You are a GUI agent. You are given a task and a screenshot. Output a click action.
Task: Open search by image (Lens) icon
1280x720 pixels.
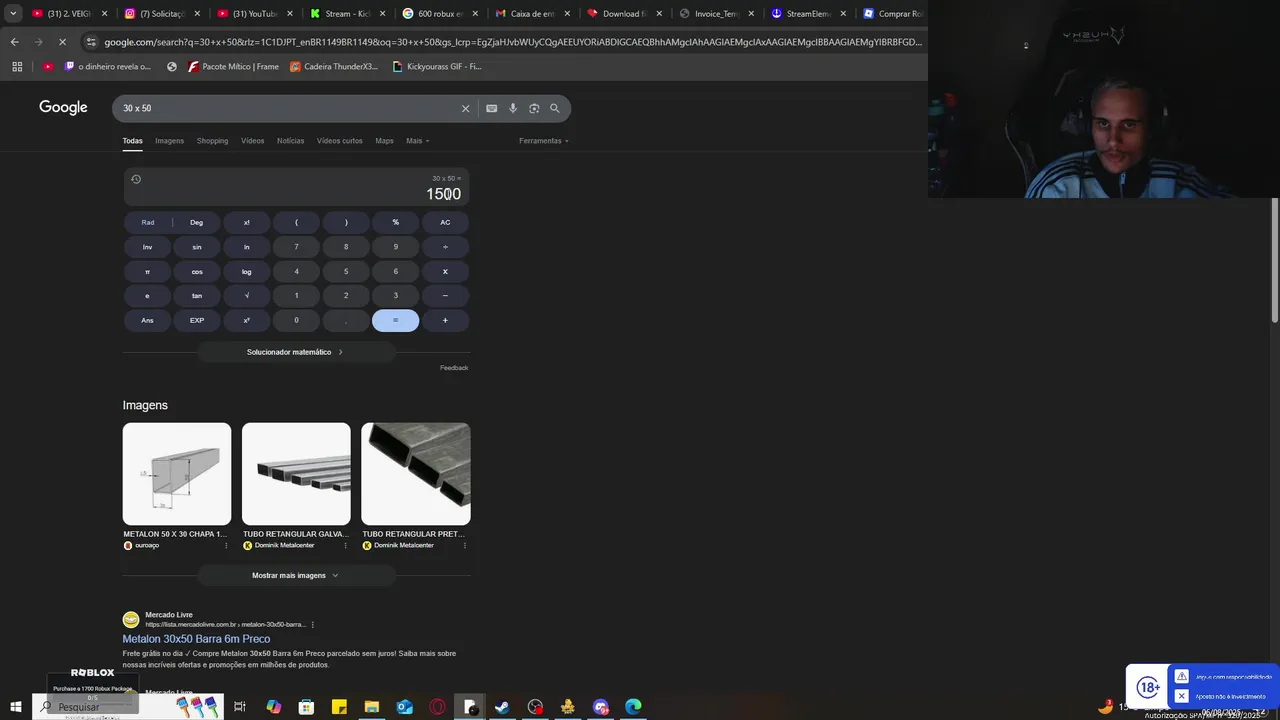pos(534,108)
